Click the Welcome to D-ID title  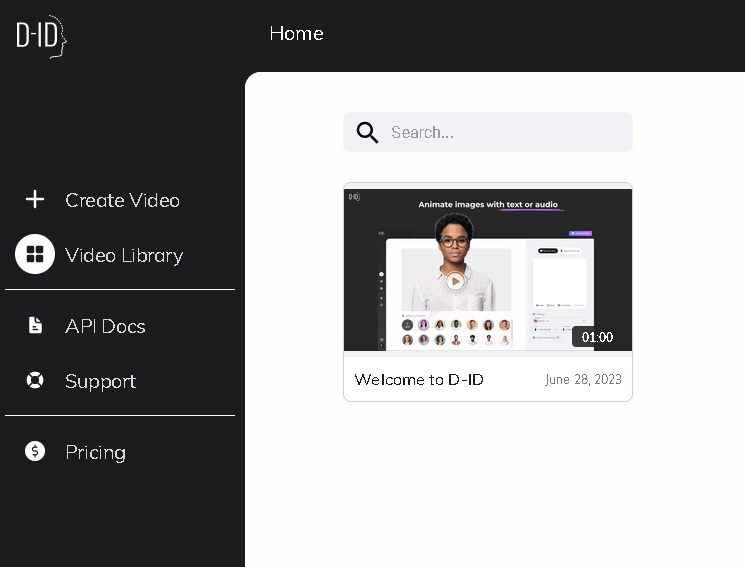pos(419,379)
